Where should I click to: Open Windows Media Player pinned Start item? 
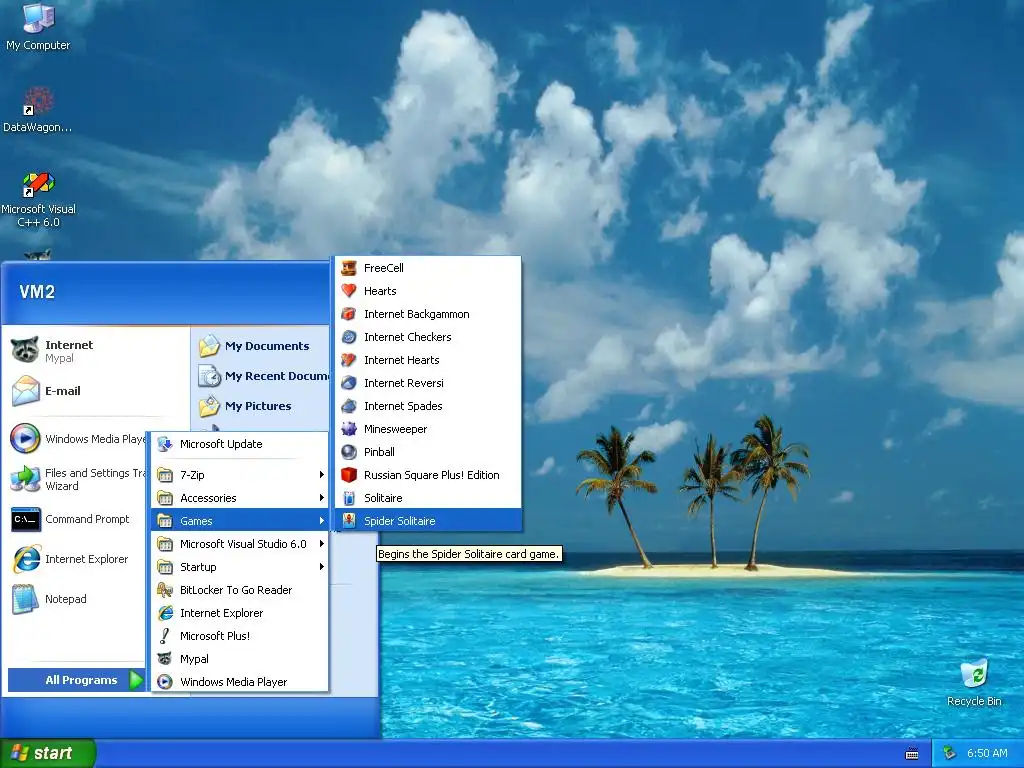(78, 439)
